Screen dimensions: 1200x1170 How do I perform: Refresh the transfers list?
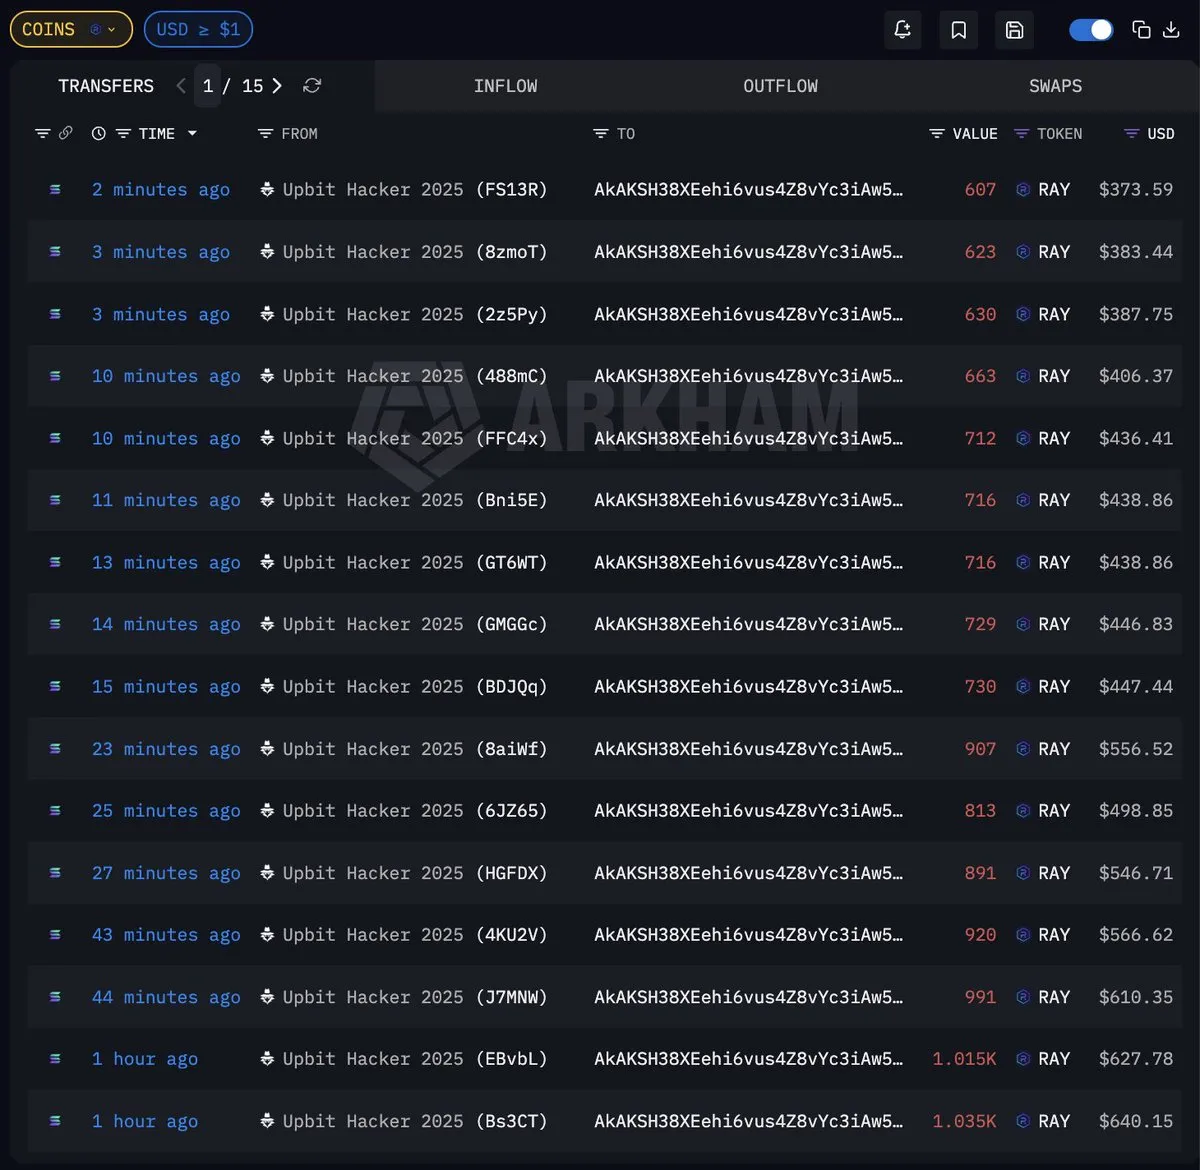[x=312, y=86]
